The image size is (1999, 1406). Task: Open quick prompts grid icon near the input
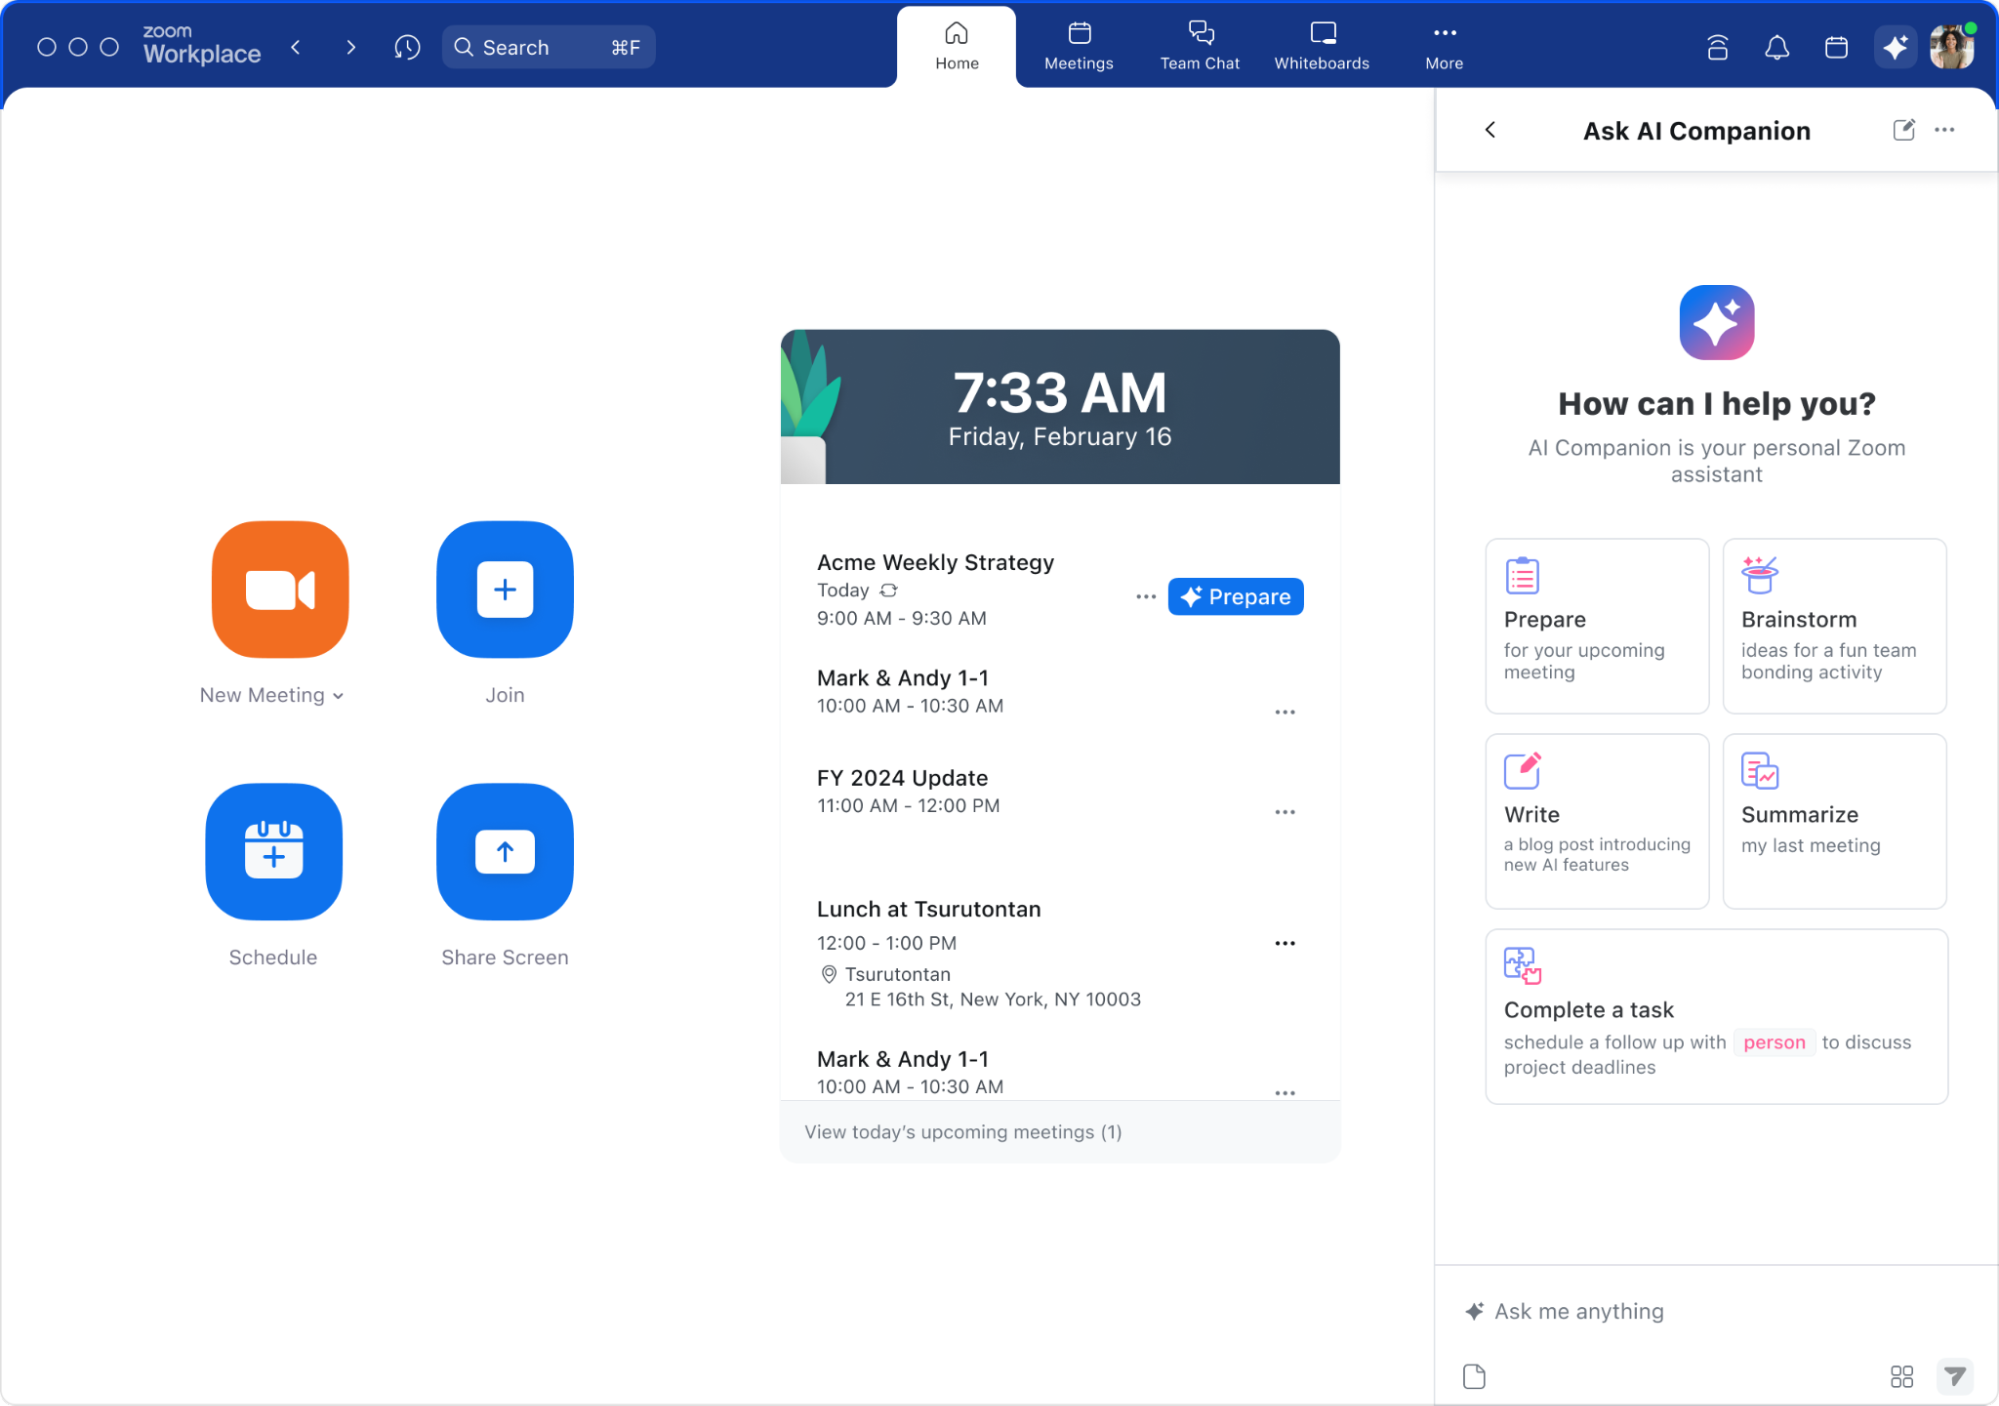(x=1901, y=1376)
